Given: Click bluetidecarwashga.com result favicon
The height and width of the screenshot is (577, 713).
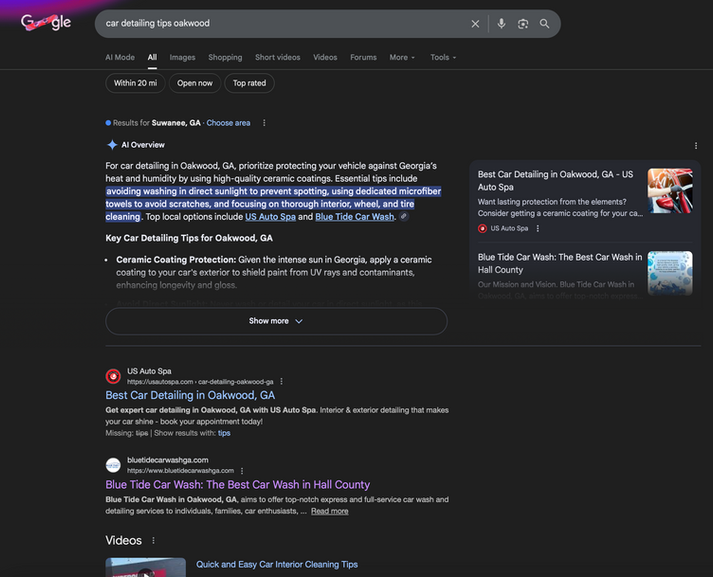Looking at the screenshot, I should pyautogui.click(x=113, y=465).
